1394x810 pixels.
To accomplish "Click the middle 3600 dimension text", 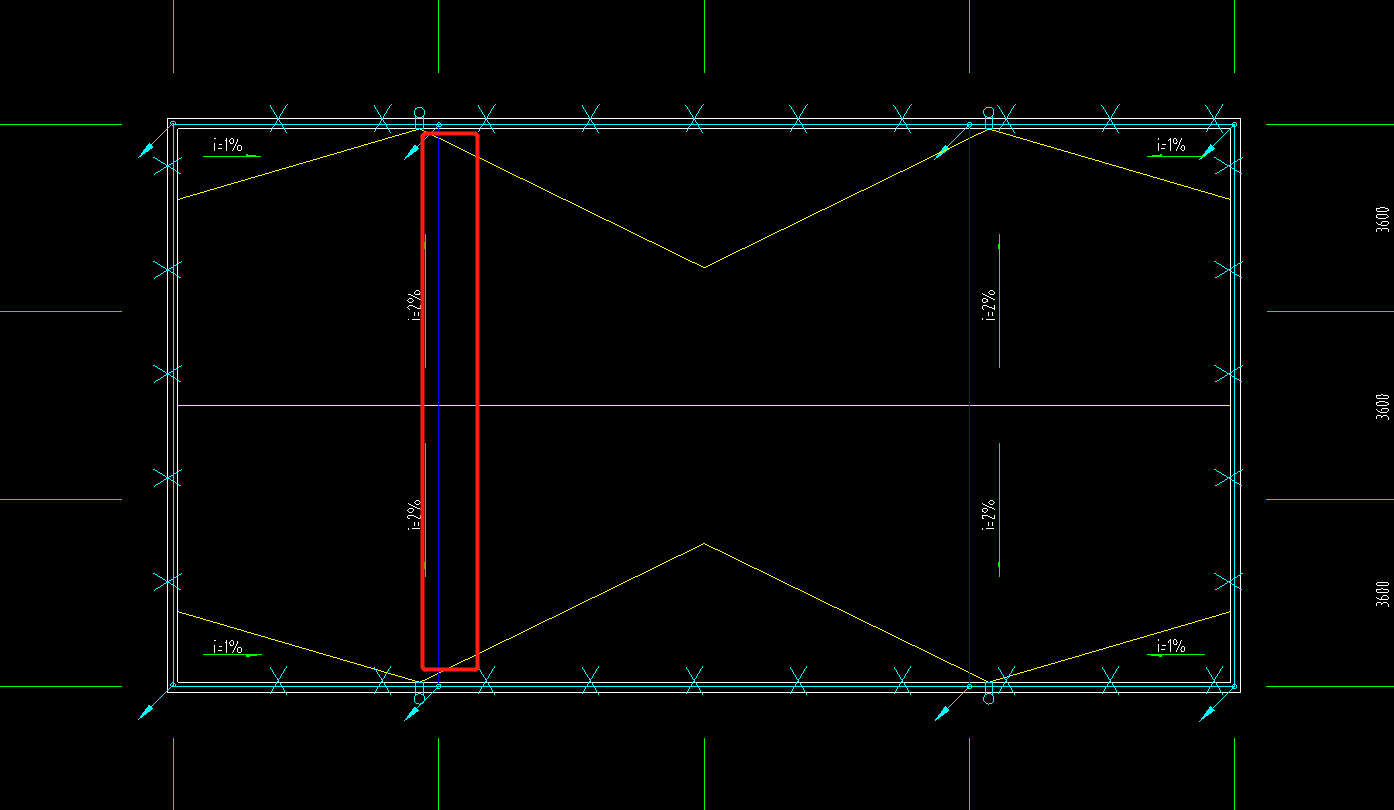I will (1382, 406).
